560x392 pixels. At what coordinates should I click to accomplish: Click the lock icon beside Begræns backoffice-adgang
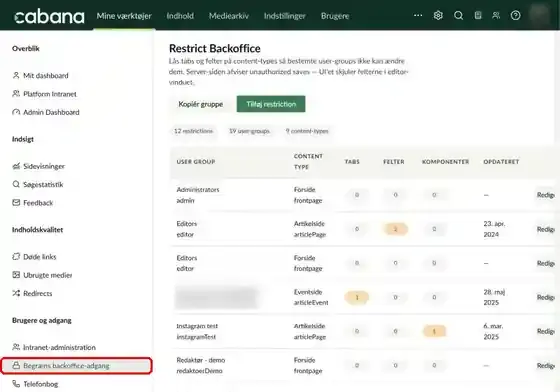[x=16, y=365]
